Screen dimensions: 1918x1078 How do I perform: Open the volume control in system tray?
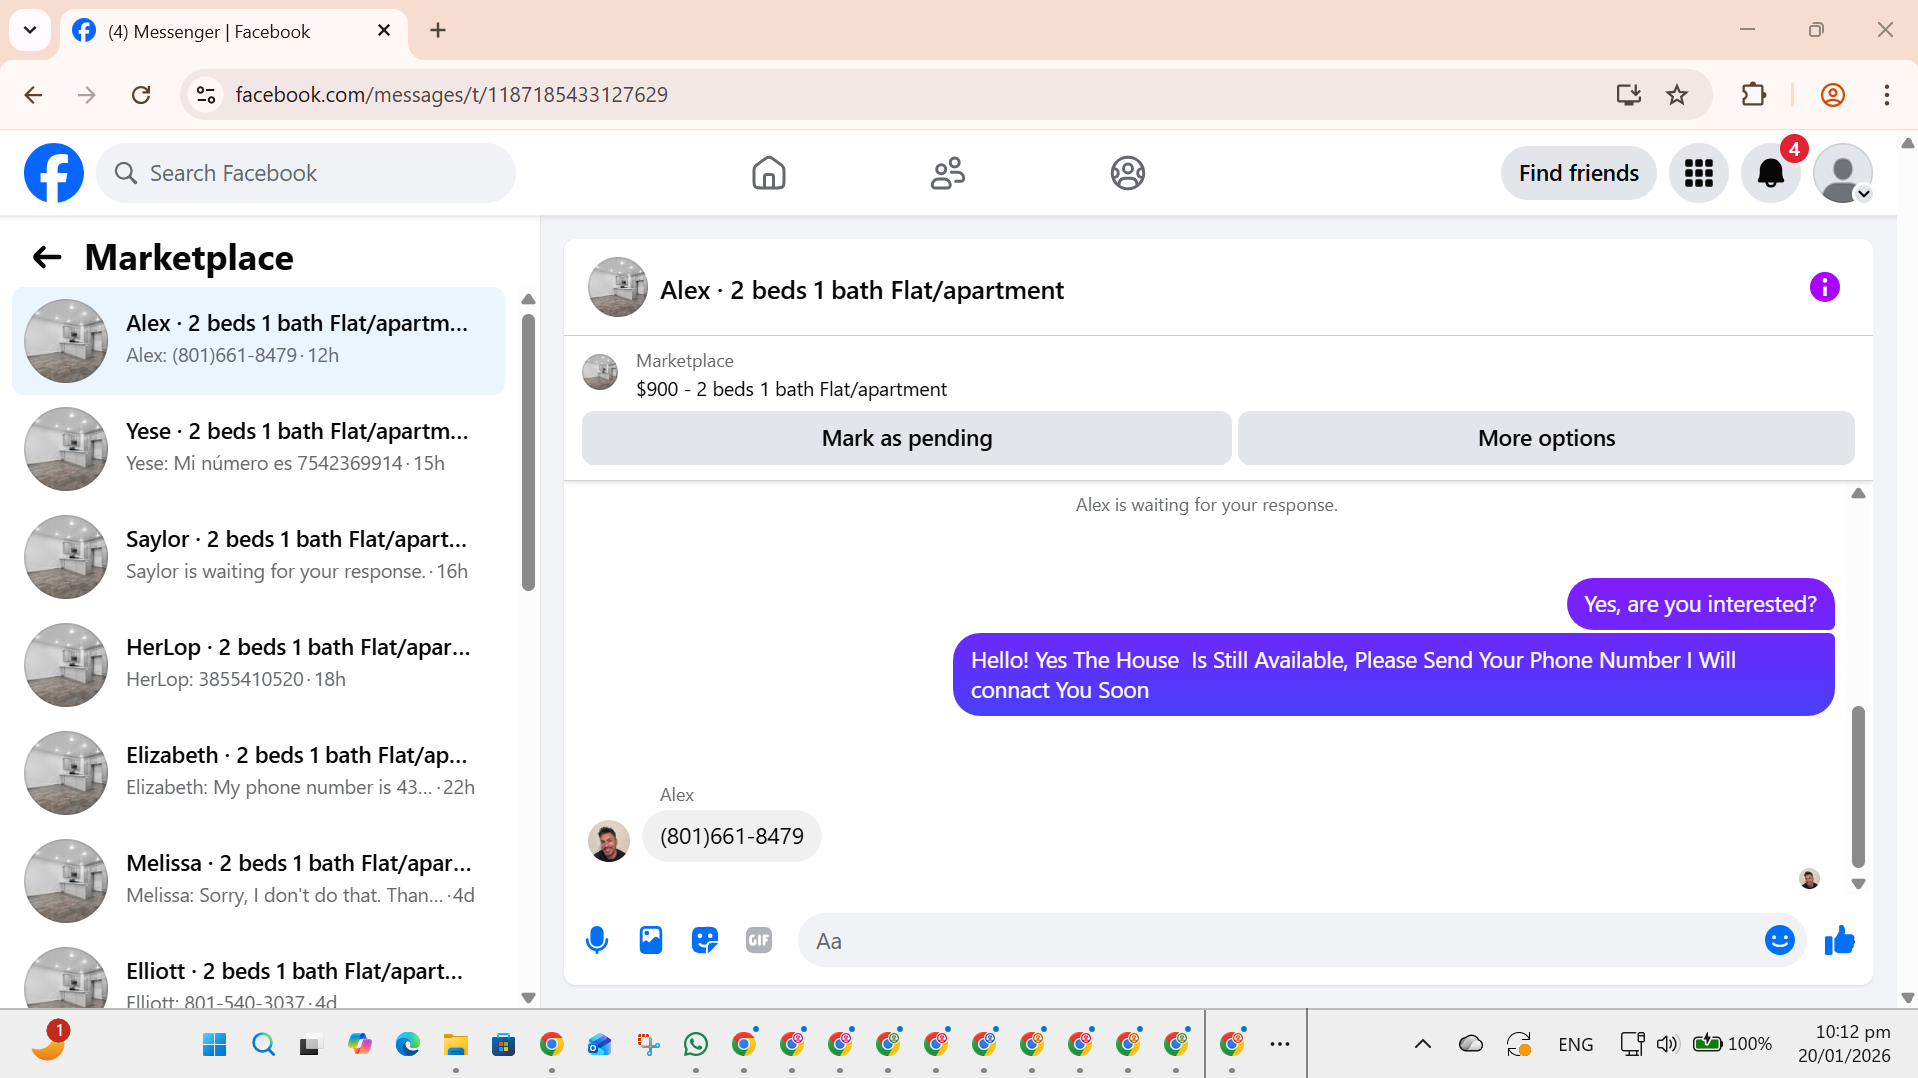point(1666,1044)
